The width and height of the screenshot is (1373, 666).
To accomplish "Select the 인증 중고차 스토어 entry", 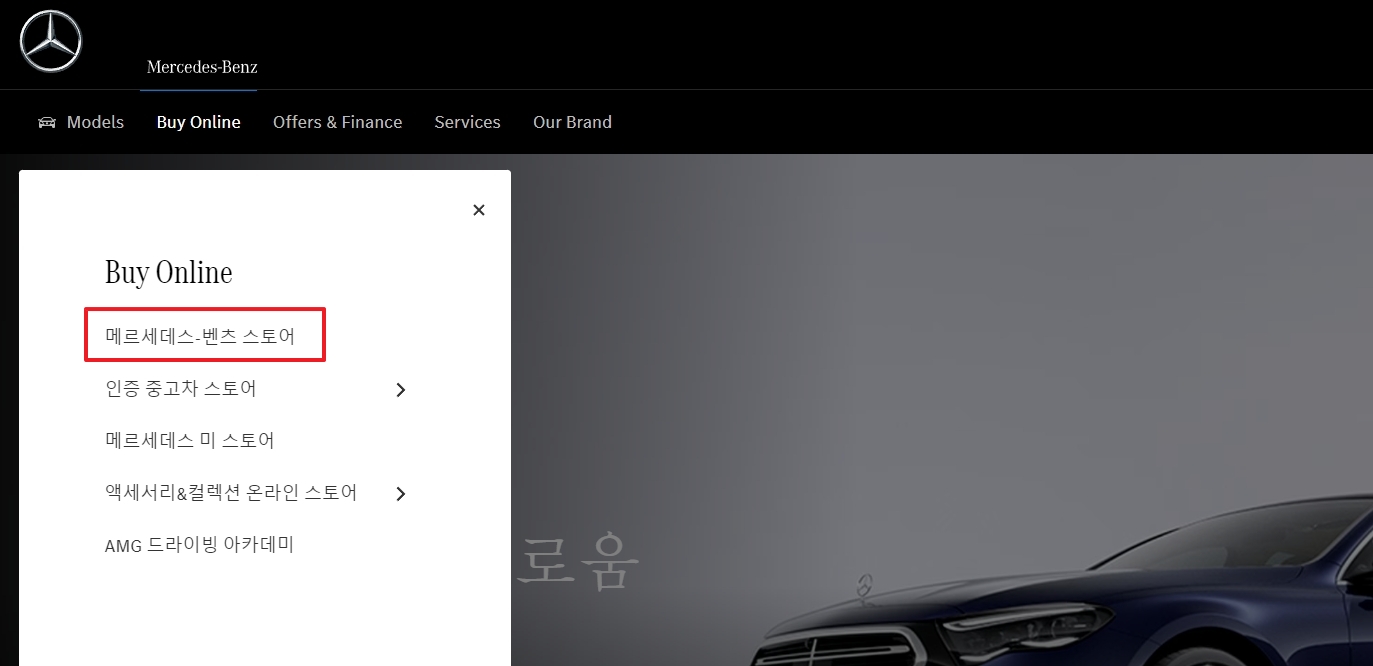I will [181, 389].
